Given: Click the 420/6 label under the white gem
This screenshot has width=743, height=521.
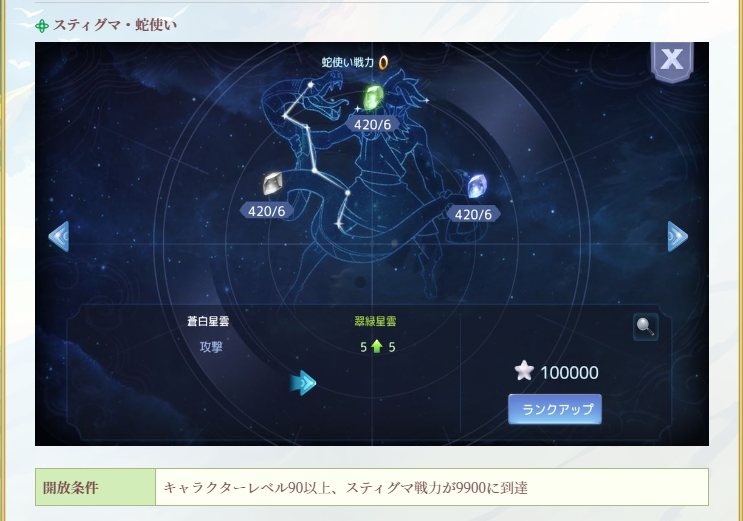Looking at the screenshot, I should (267, 211).
